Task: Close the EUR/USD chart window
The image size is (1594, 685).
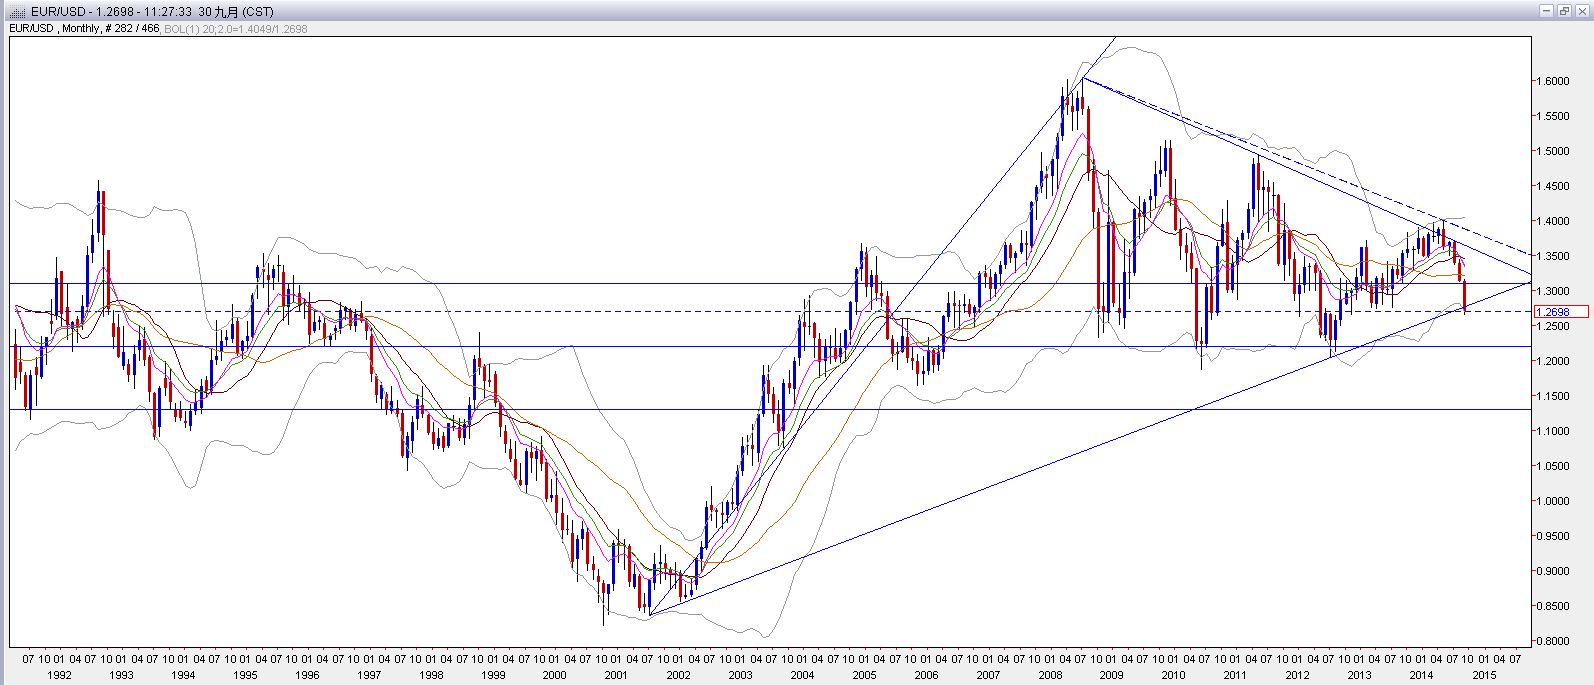Action: [1581, 11]
